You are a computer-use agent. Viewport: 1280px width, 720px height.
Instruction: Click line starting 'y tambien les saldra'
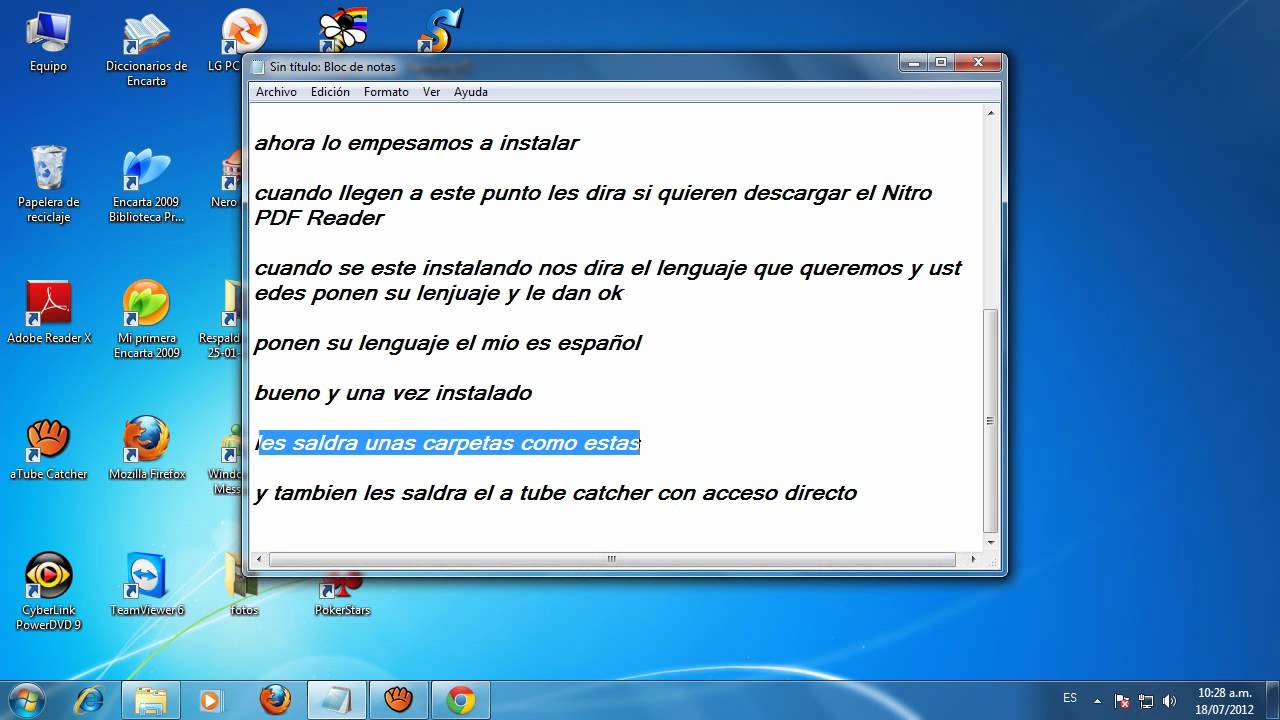555,493
